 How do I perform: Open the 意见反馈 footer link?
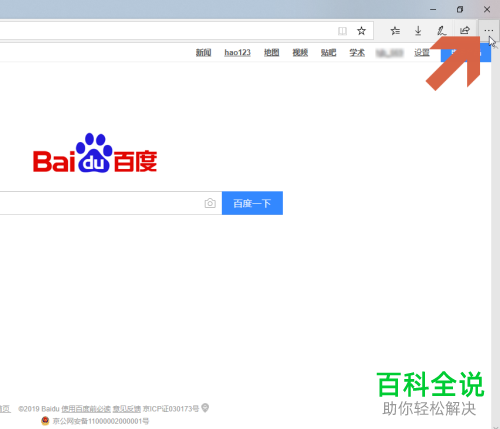(127, 409)
